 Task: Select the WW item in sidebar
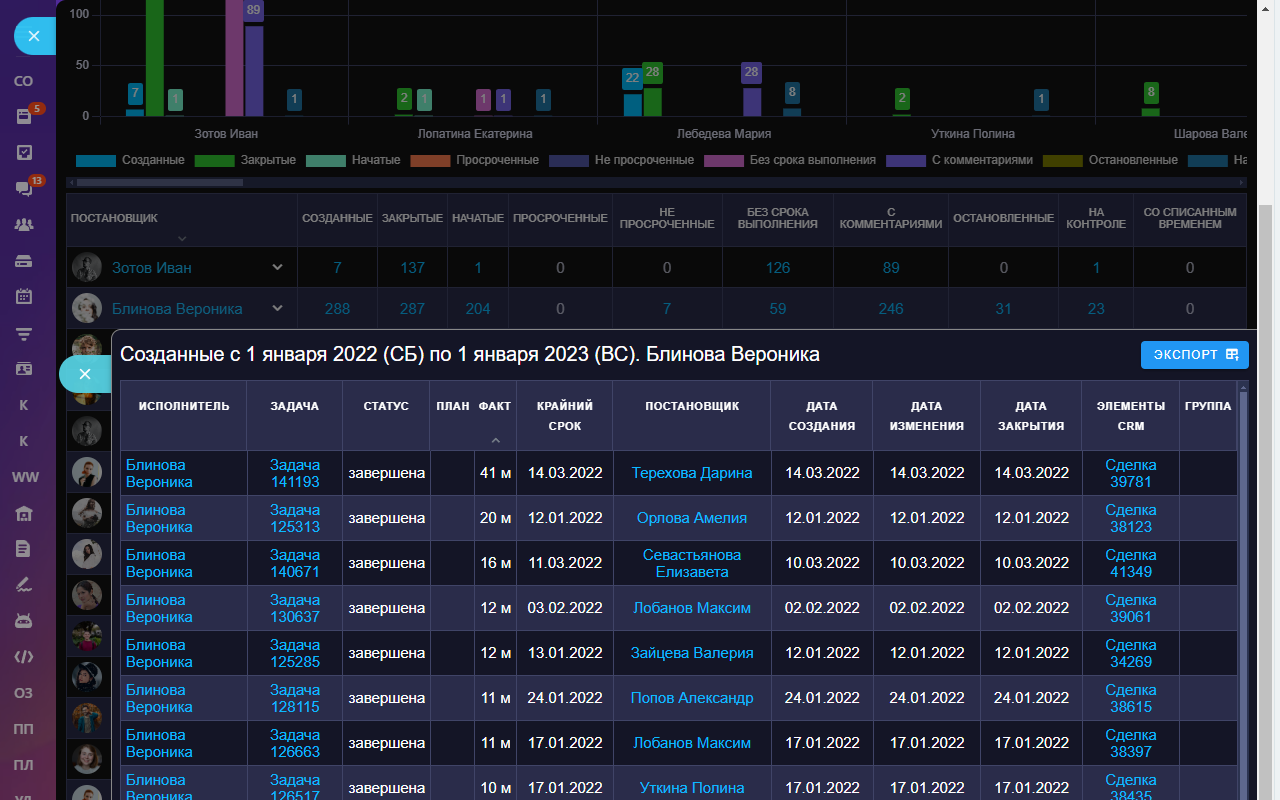tap(24, 478)
